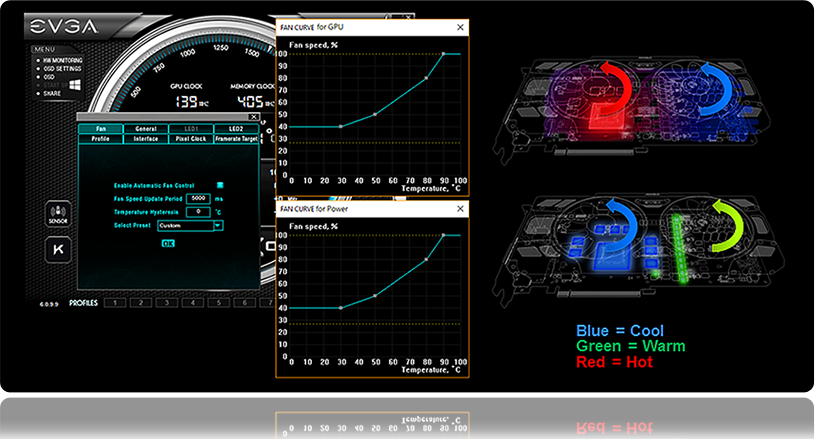815x448 pixels.
Task: Click the K boost icon button
Action: pos(58,249)
